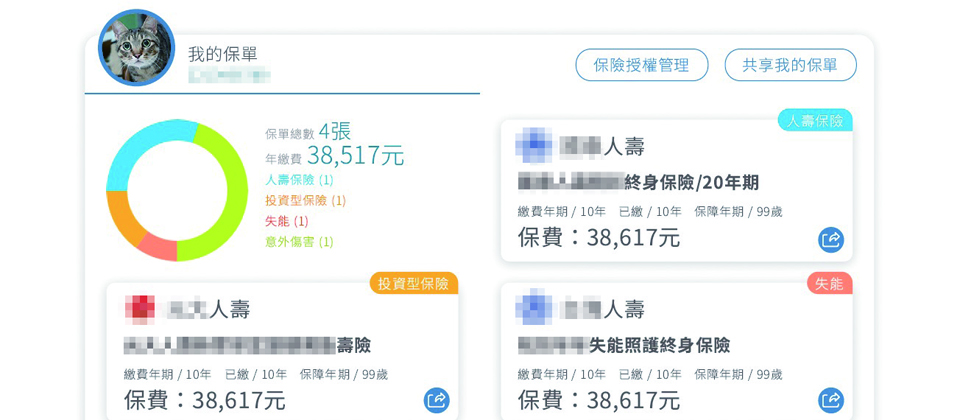Image resolution: width=960 pixels, height=420 pixels.
Task: Click the orange donut chart segment
Action: pyautogui.click(x=123, y=217)
